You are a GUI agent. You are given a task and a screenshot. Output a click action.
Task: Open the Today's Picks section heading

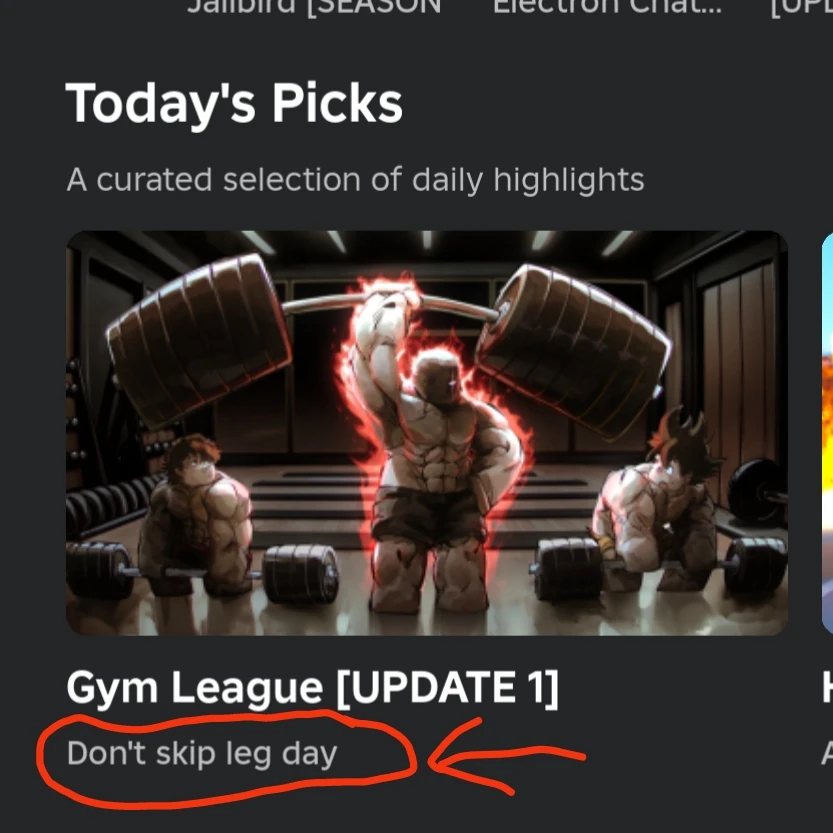point(234,104)
